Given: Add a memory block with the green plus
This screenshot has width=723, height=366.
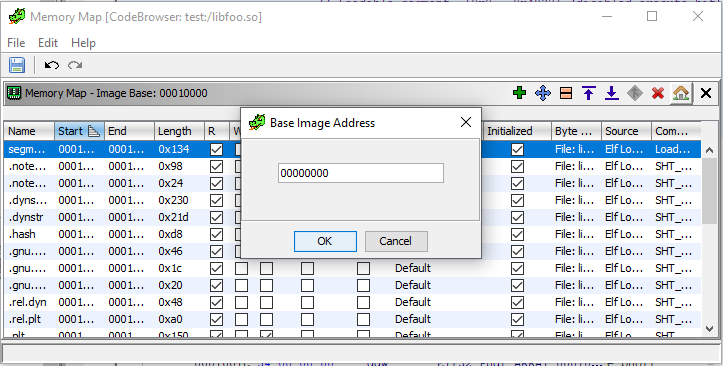Looking at the screenshot, I should pyautogui.click(x=520, y=93).
